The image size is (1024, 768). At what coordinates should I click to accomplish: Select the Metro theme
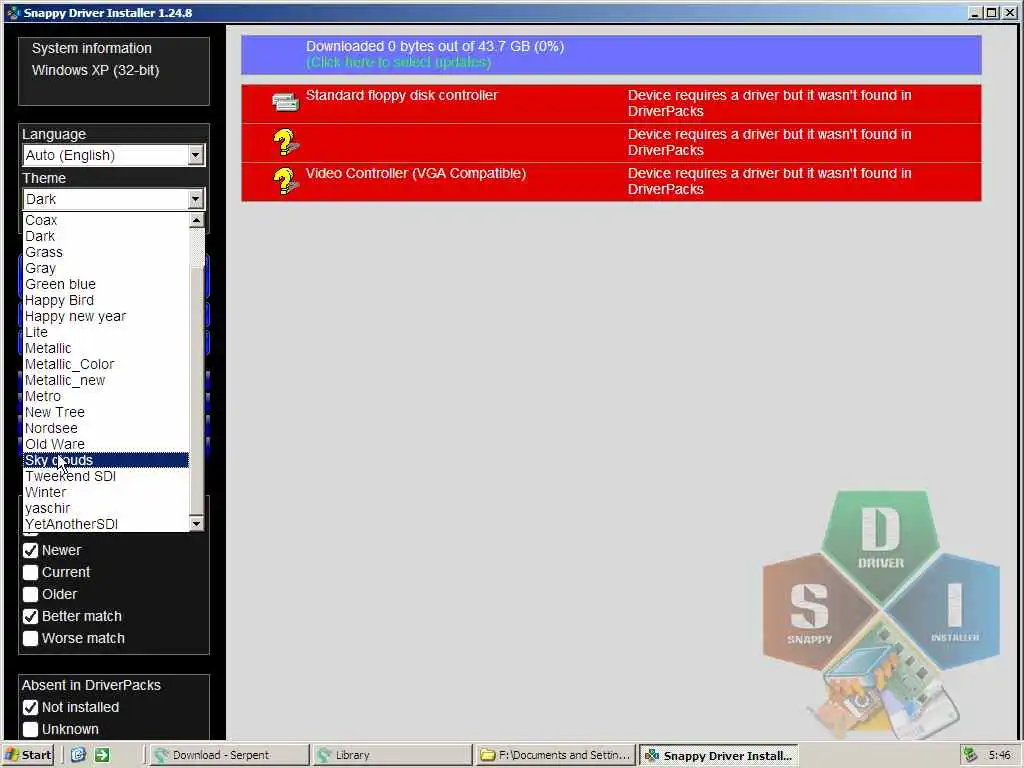click(x=106, y=396)
